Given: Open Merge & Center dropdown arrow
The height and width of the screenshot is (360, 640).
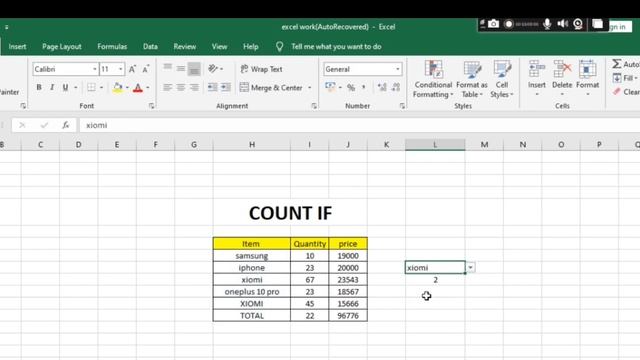Looking at the screenshot, I should click(309, 87).
